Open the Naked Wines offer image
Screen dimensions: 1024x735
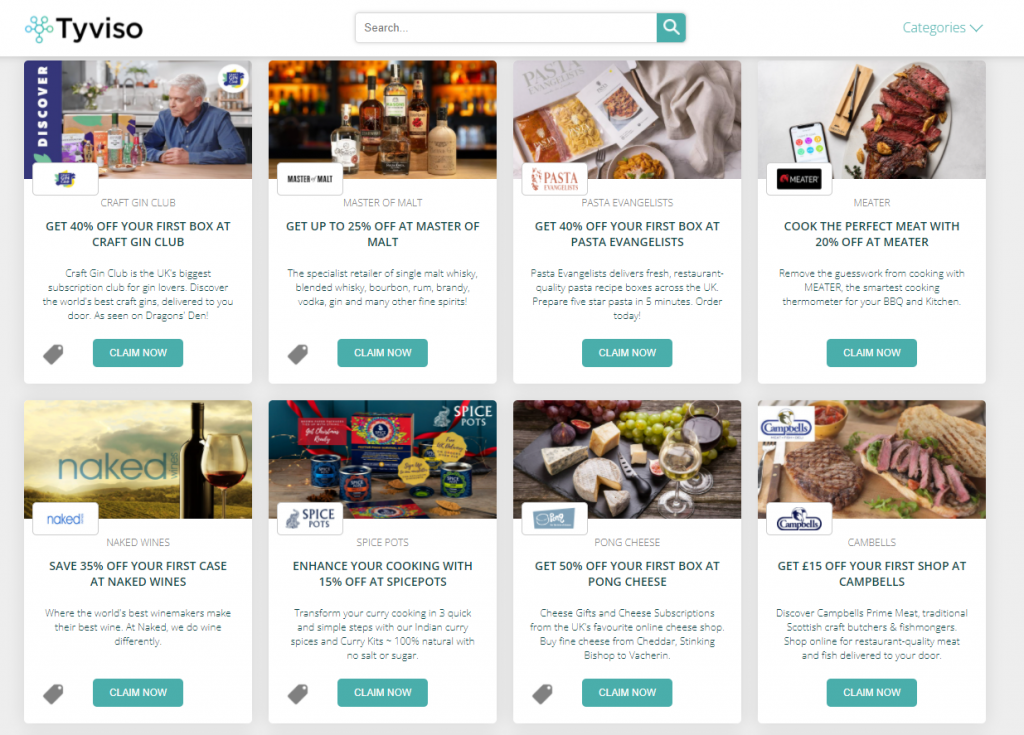[138, 459]
